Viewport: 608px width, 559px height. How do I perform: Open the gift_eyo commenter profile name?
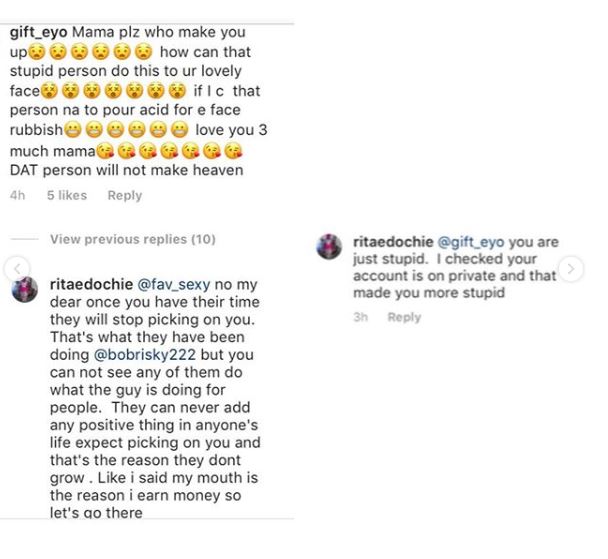[x=47, y=32]
